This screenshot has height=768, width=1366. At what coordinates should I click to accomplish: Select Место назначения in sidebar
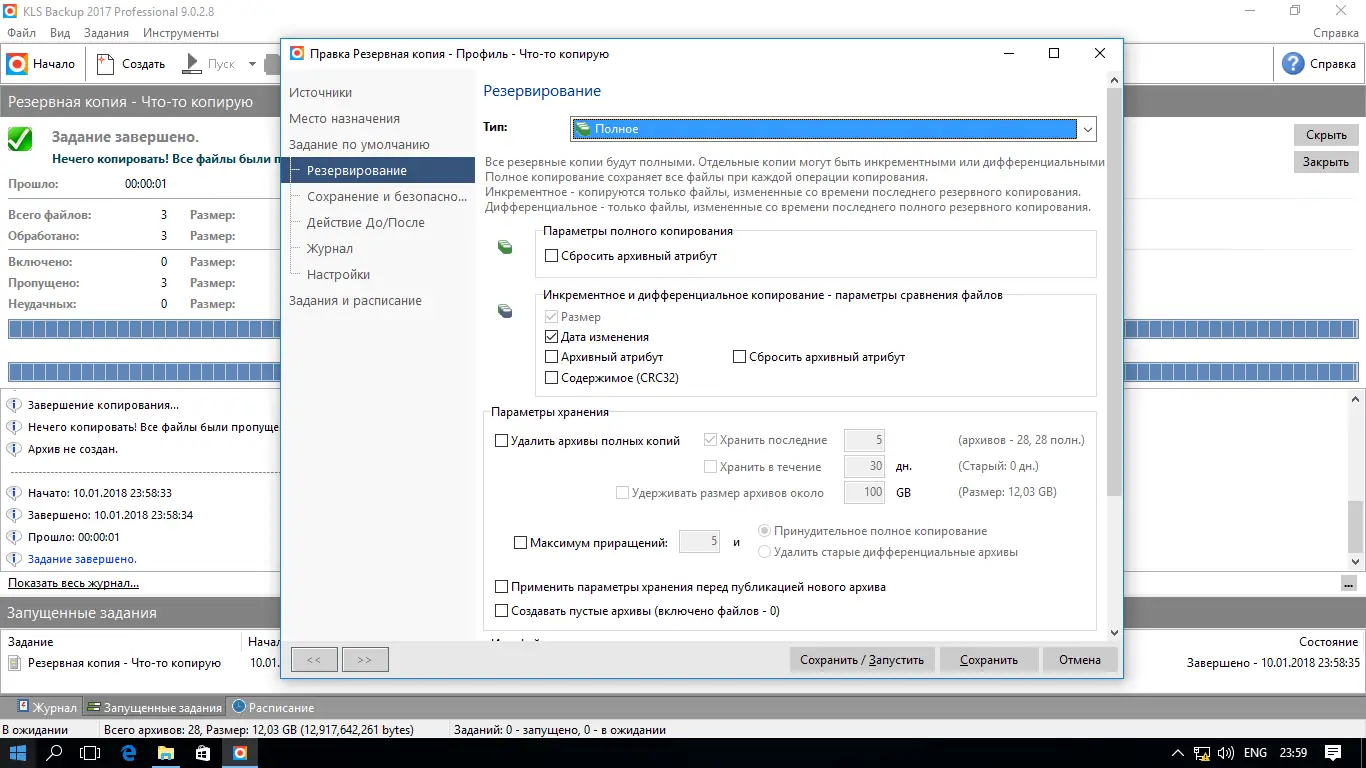tap(344, 119)
